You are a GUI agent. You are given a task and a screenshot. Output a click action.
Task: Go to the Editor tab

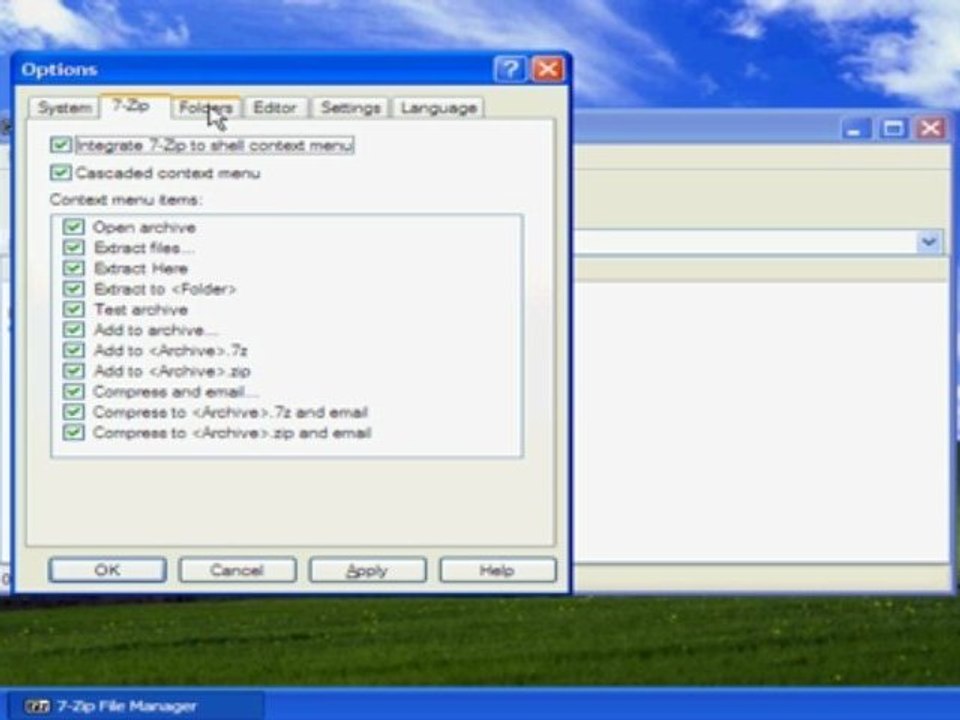pos(275,108)
